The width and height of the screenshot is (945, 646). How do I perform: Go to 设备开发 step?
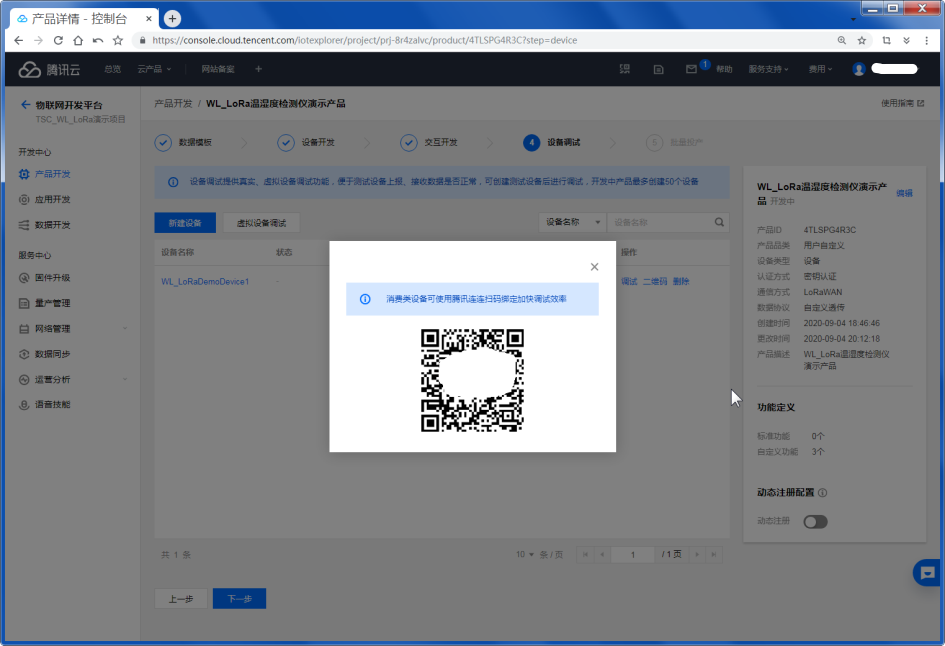[306, 143]
